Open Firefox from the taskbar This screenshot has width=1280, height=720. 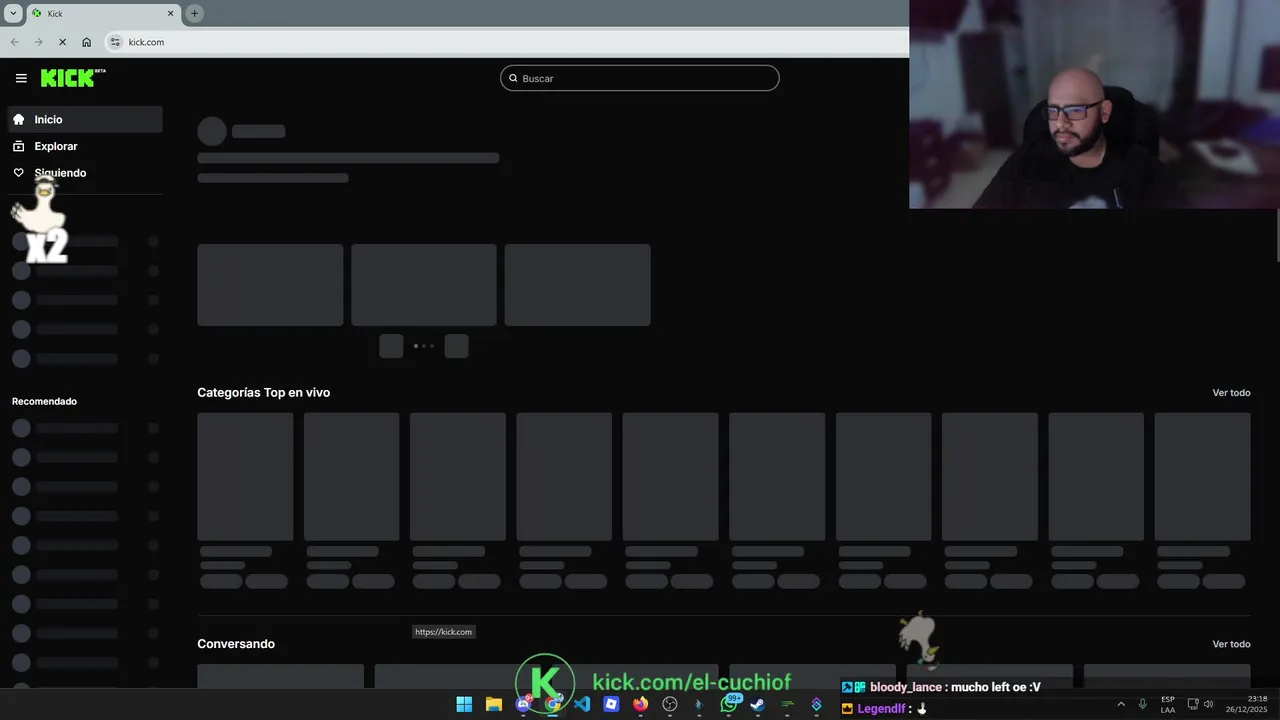pos(640,704)
